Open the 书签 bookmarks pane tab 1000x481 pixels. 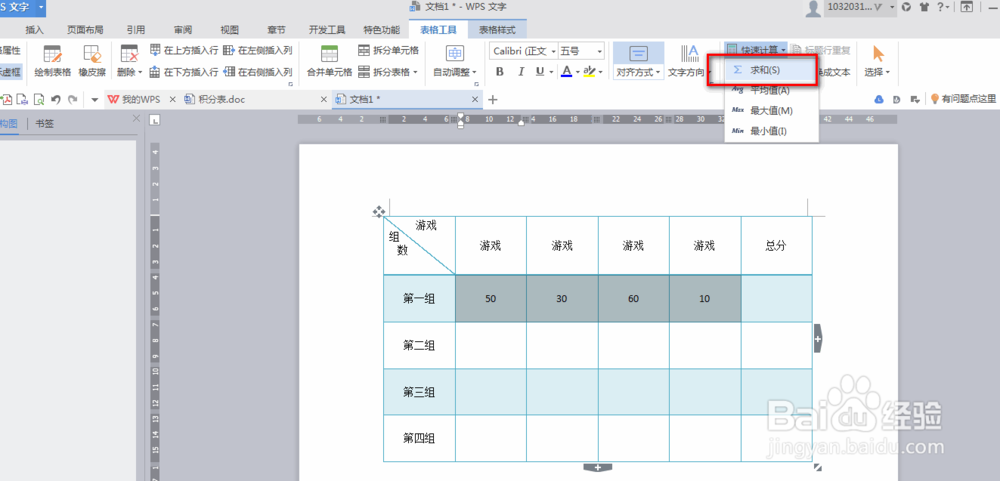45,123
